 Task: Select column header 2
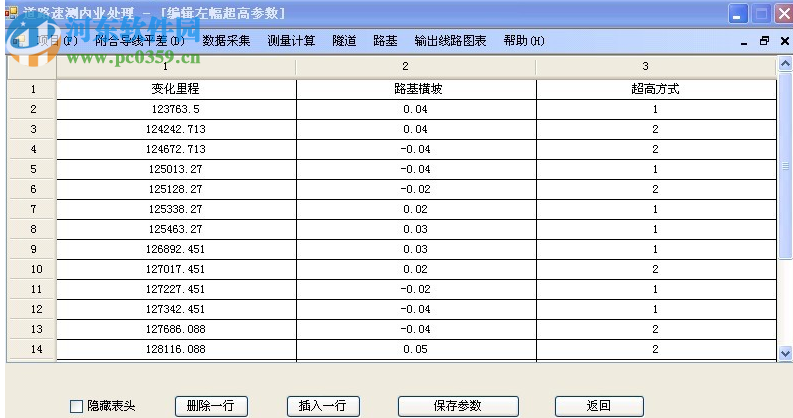[416, 67]
